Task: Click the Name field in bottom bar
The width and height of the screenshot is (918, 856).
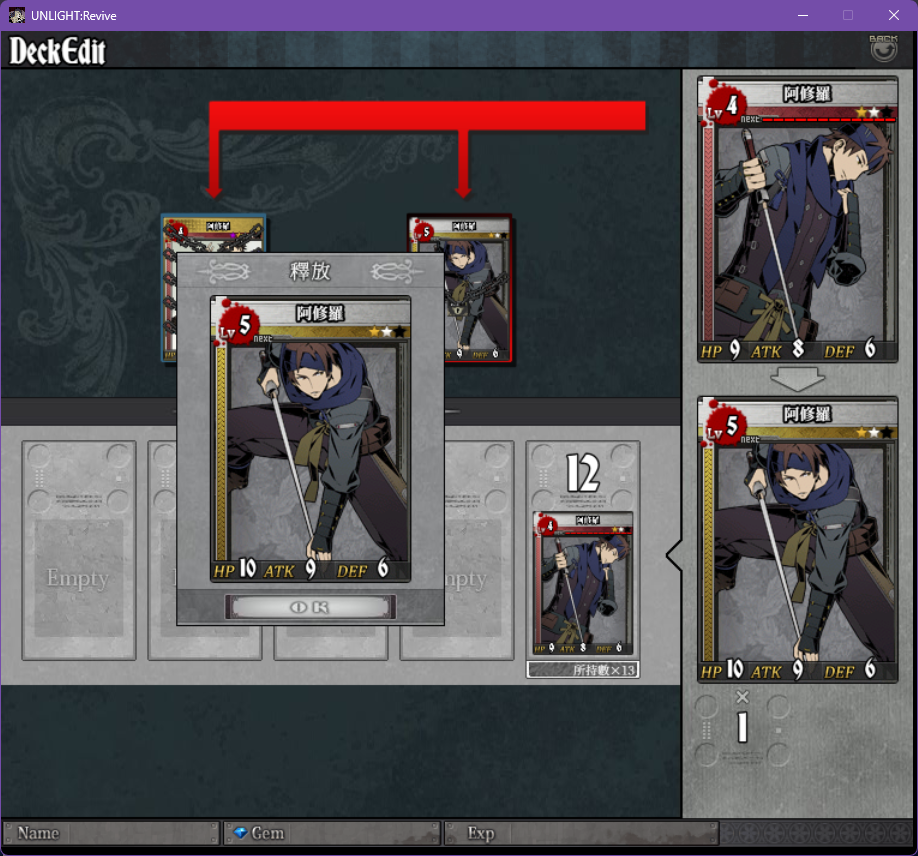Action: point(111,833)
